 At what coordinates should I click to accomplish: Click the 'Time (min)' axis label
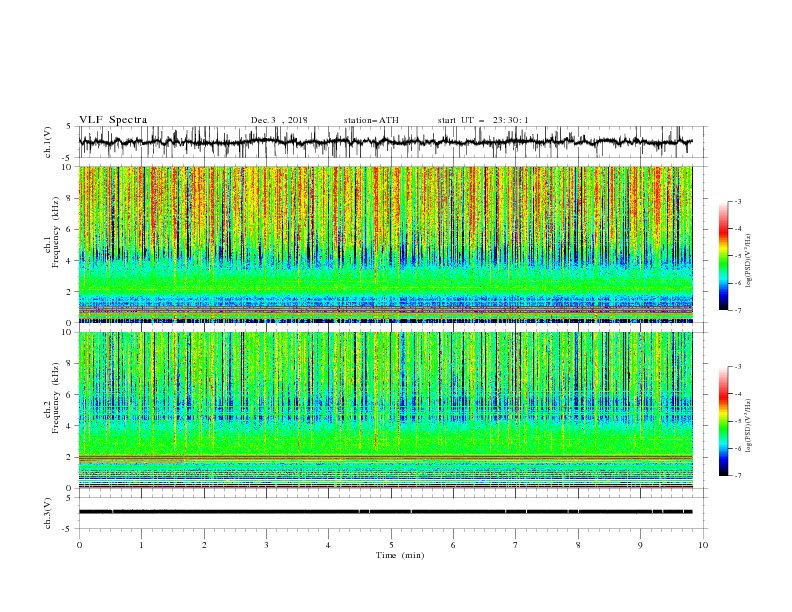(400, 555)
